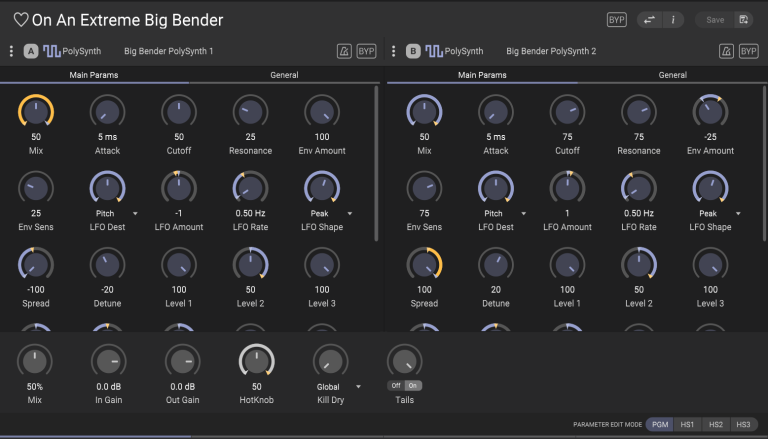Click the slot A Env Amount knob

pyautogui.click(x=322, y=112)
